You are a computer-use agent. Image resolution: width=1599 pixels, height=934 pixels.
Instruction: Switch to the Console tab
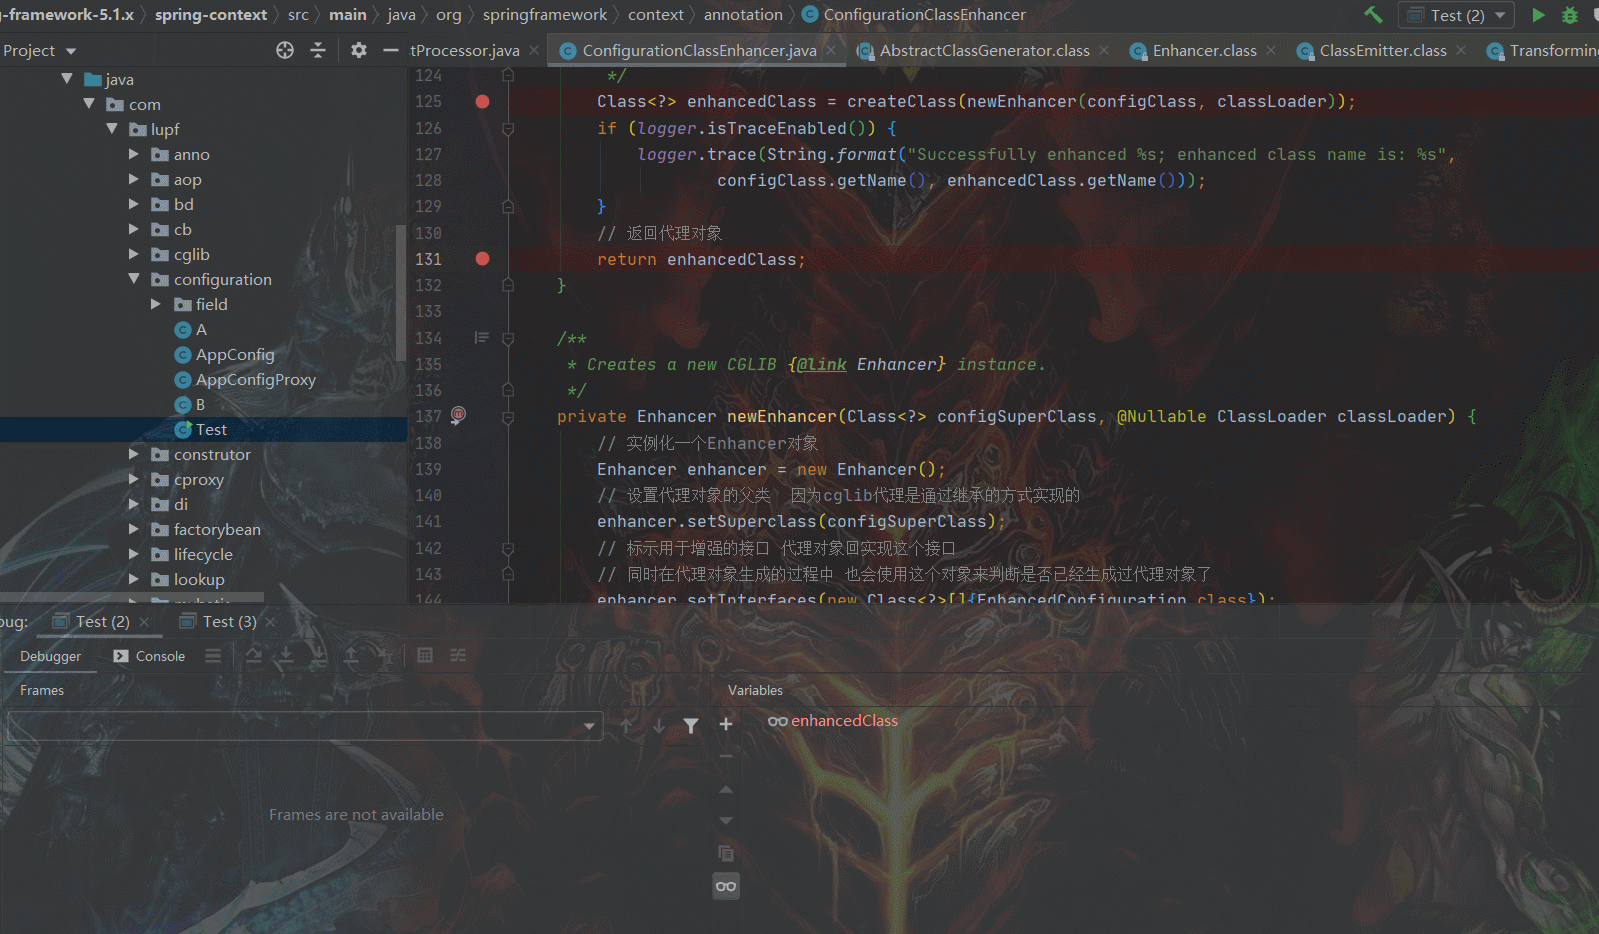[150, 656]
